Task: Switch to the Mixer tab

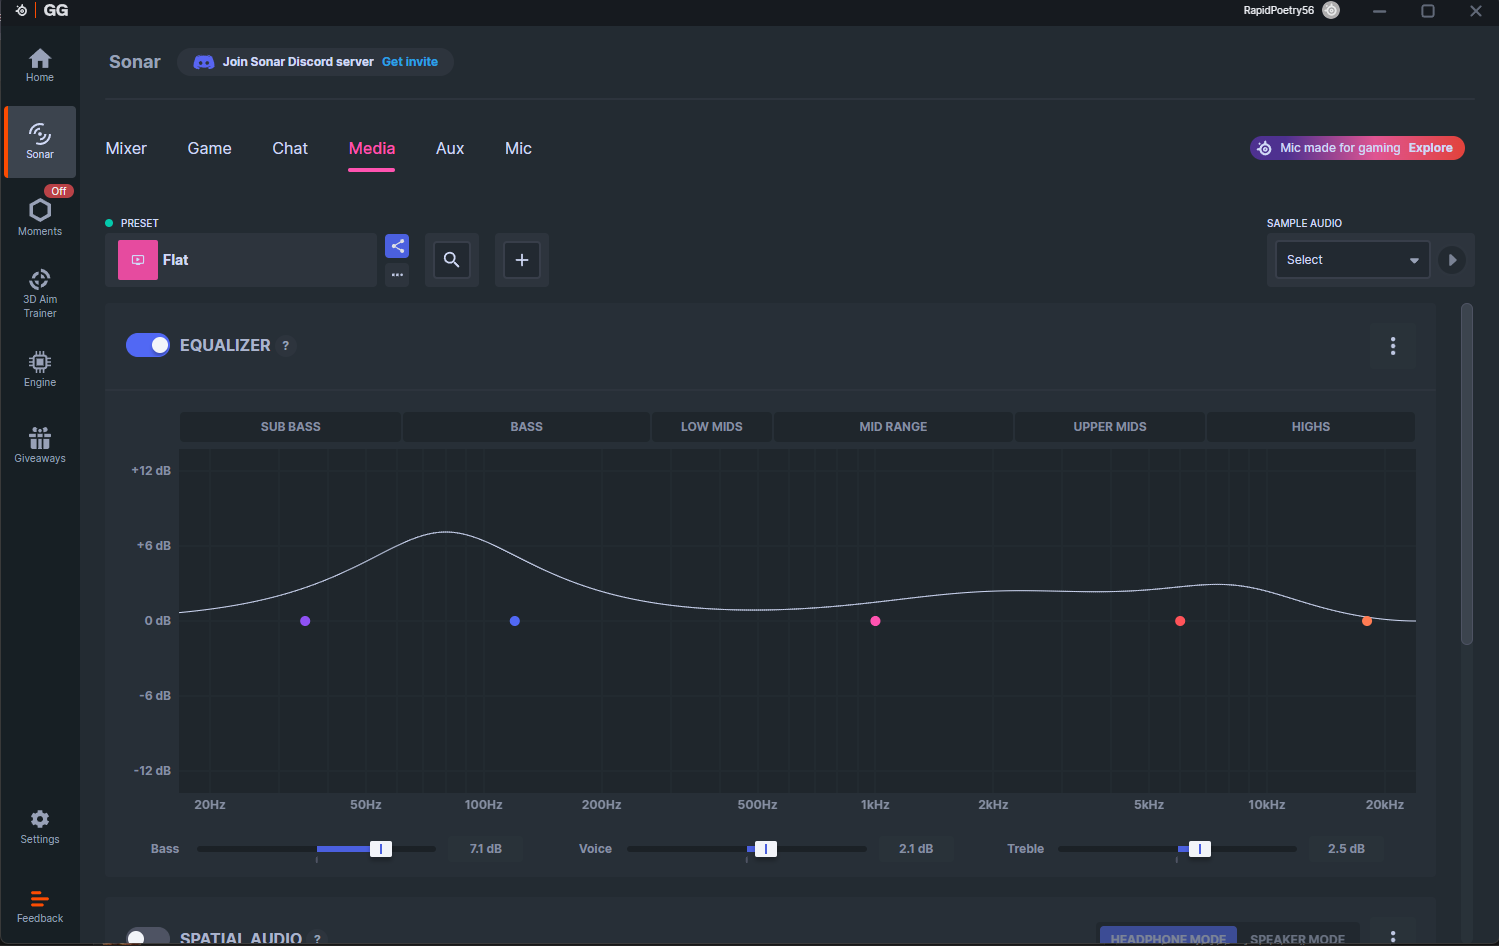Action: point(126,148)
